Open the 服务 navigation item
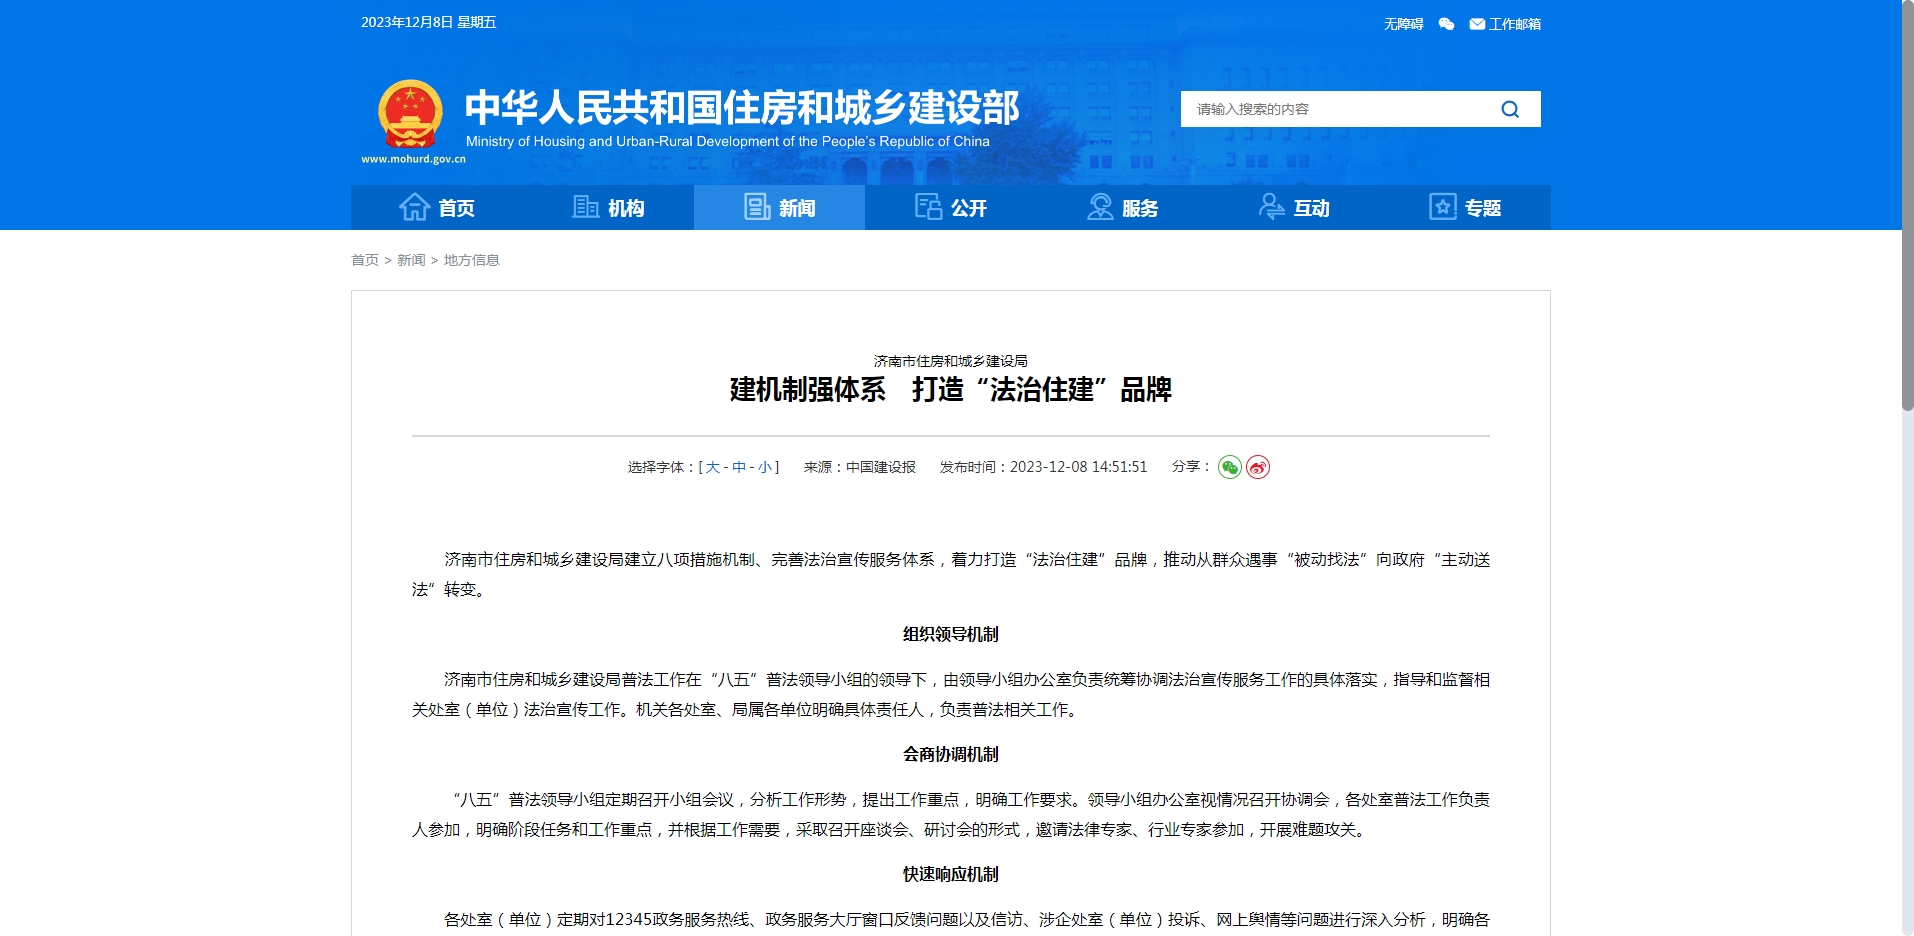 (x=1122, y=207)
